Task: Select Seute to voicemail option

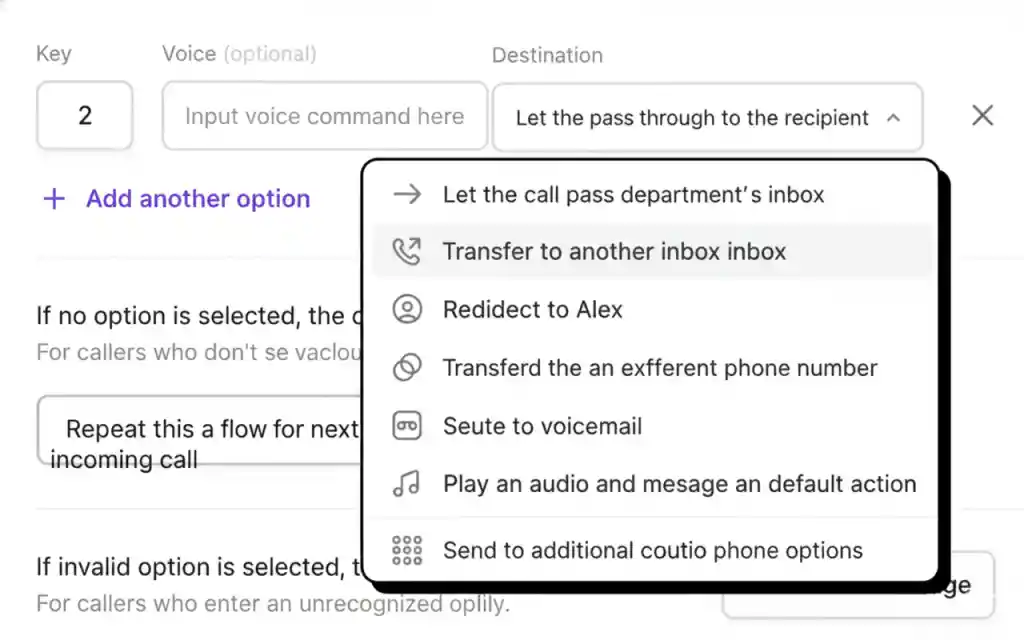Action: pyautogui.click(x=652, y=426)
